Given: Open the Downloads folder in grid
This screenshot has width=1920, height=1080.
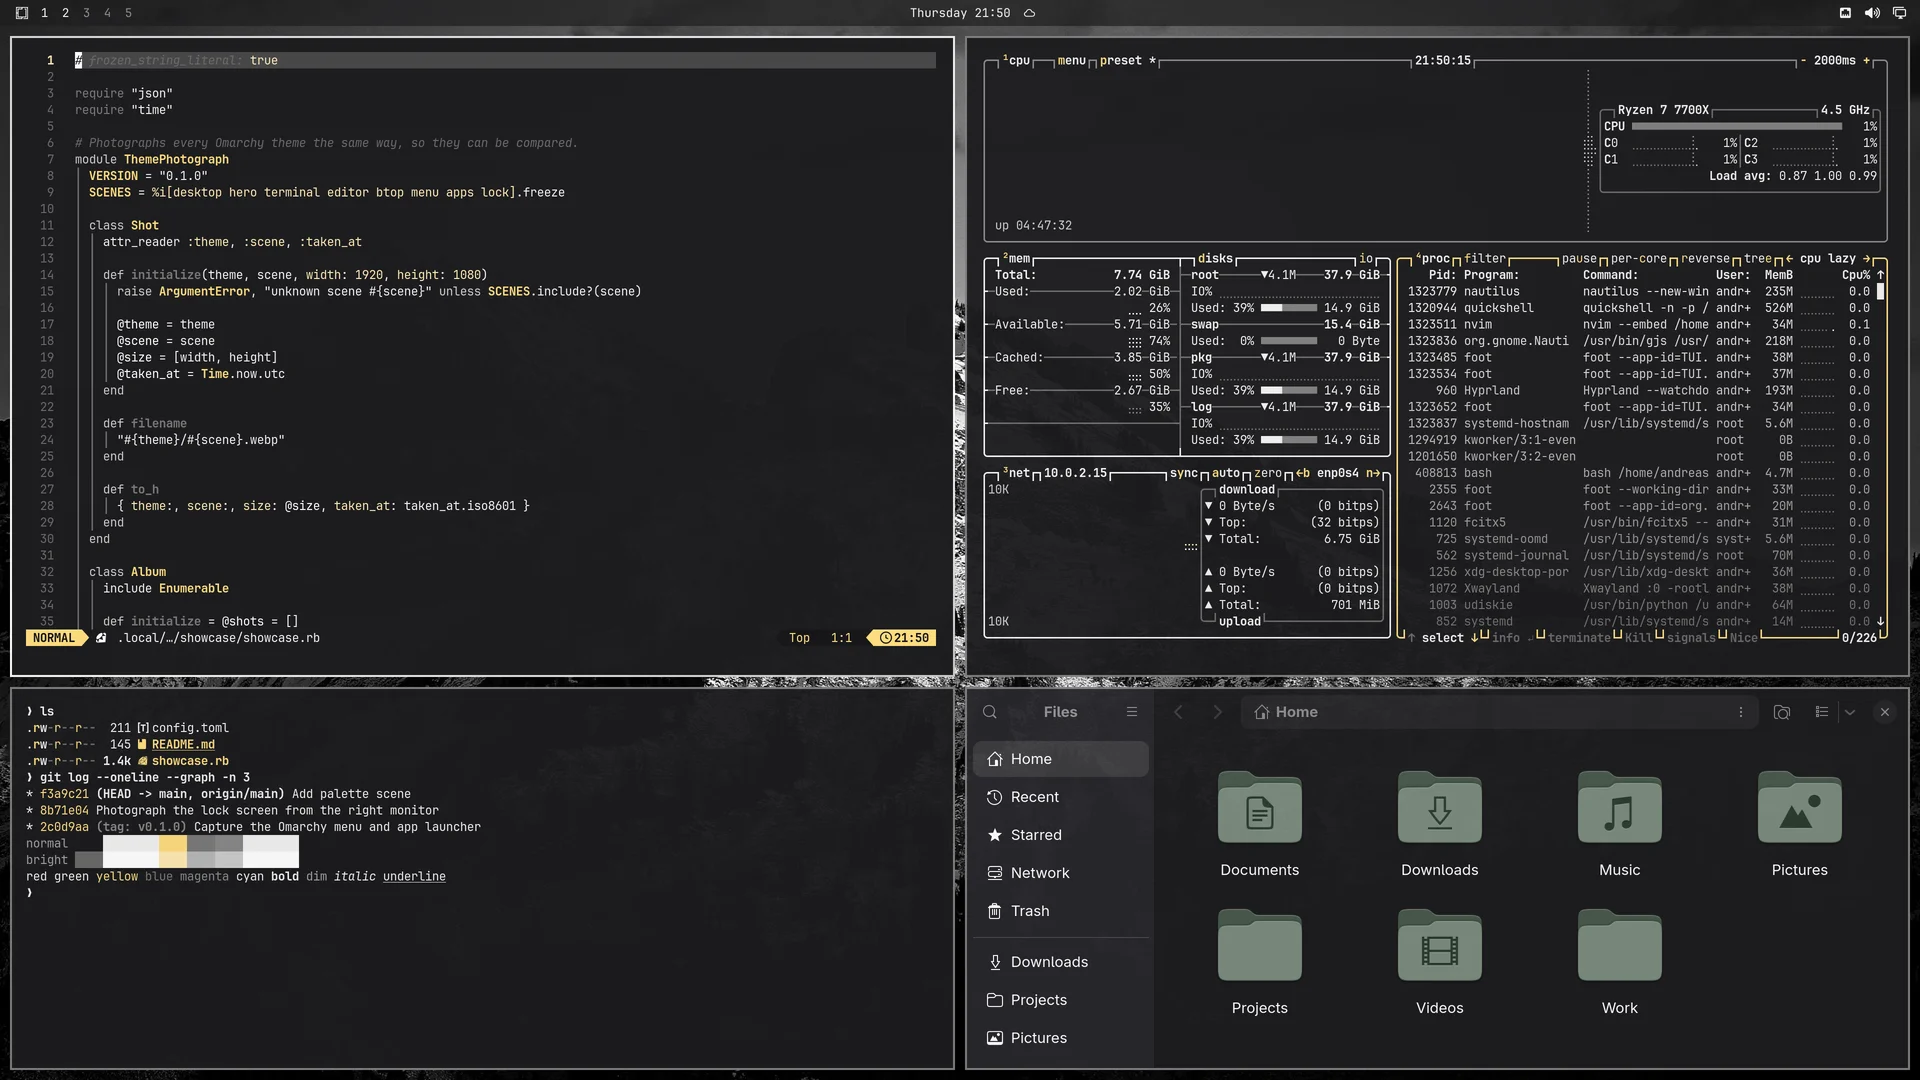Looking at the screenshot, I should (1440, 825).
